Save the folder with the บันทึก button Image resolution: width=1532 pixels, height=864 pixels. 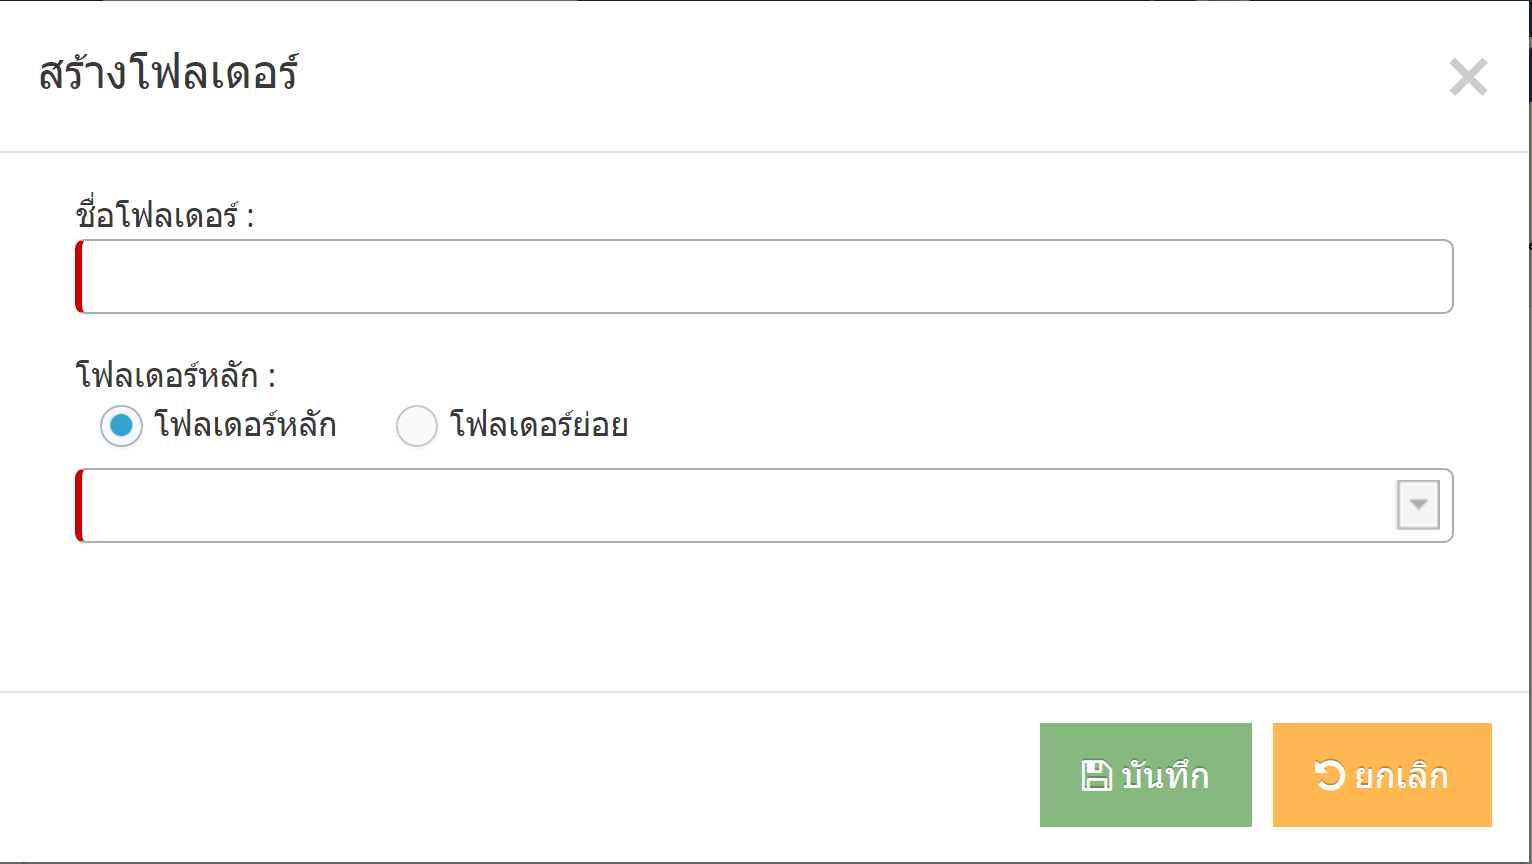[x=1146, y=775]
